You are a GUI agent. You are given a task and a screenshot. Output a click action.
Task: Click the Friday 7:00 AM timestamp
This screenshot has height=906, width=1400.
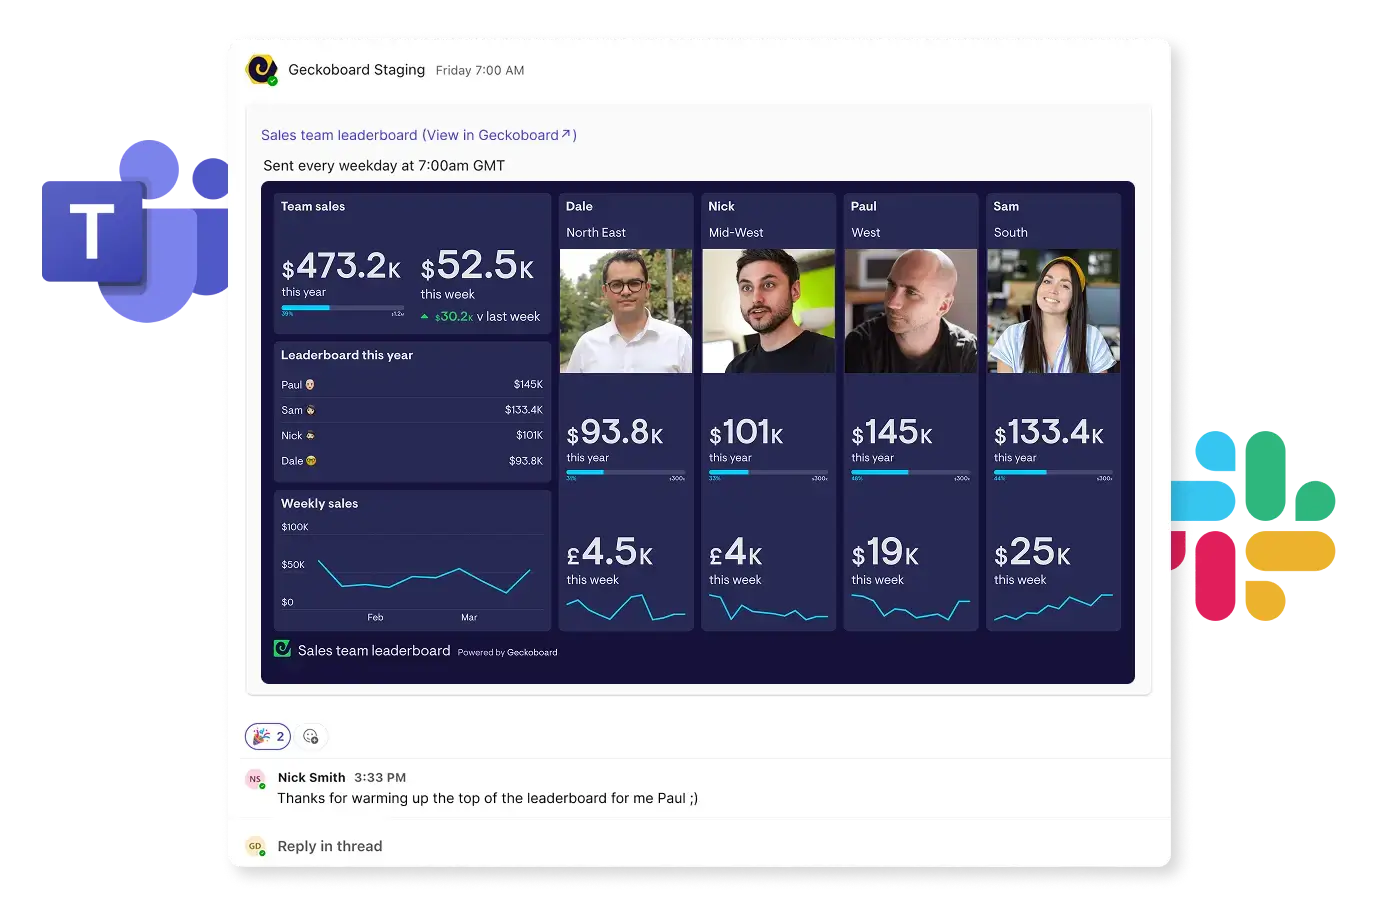click(x=480, y=70)
